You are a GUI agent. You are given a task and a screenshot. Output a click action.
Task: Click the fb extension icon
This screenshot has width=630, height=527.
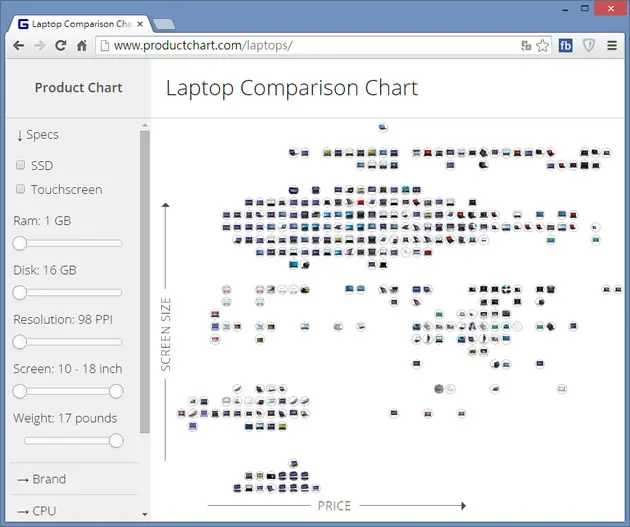565,45
